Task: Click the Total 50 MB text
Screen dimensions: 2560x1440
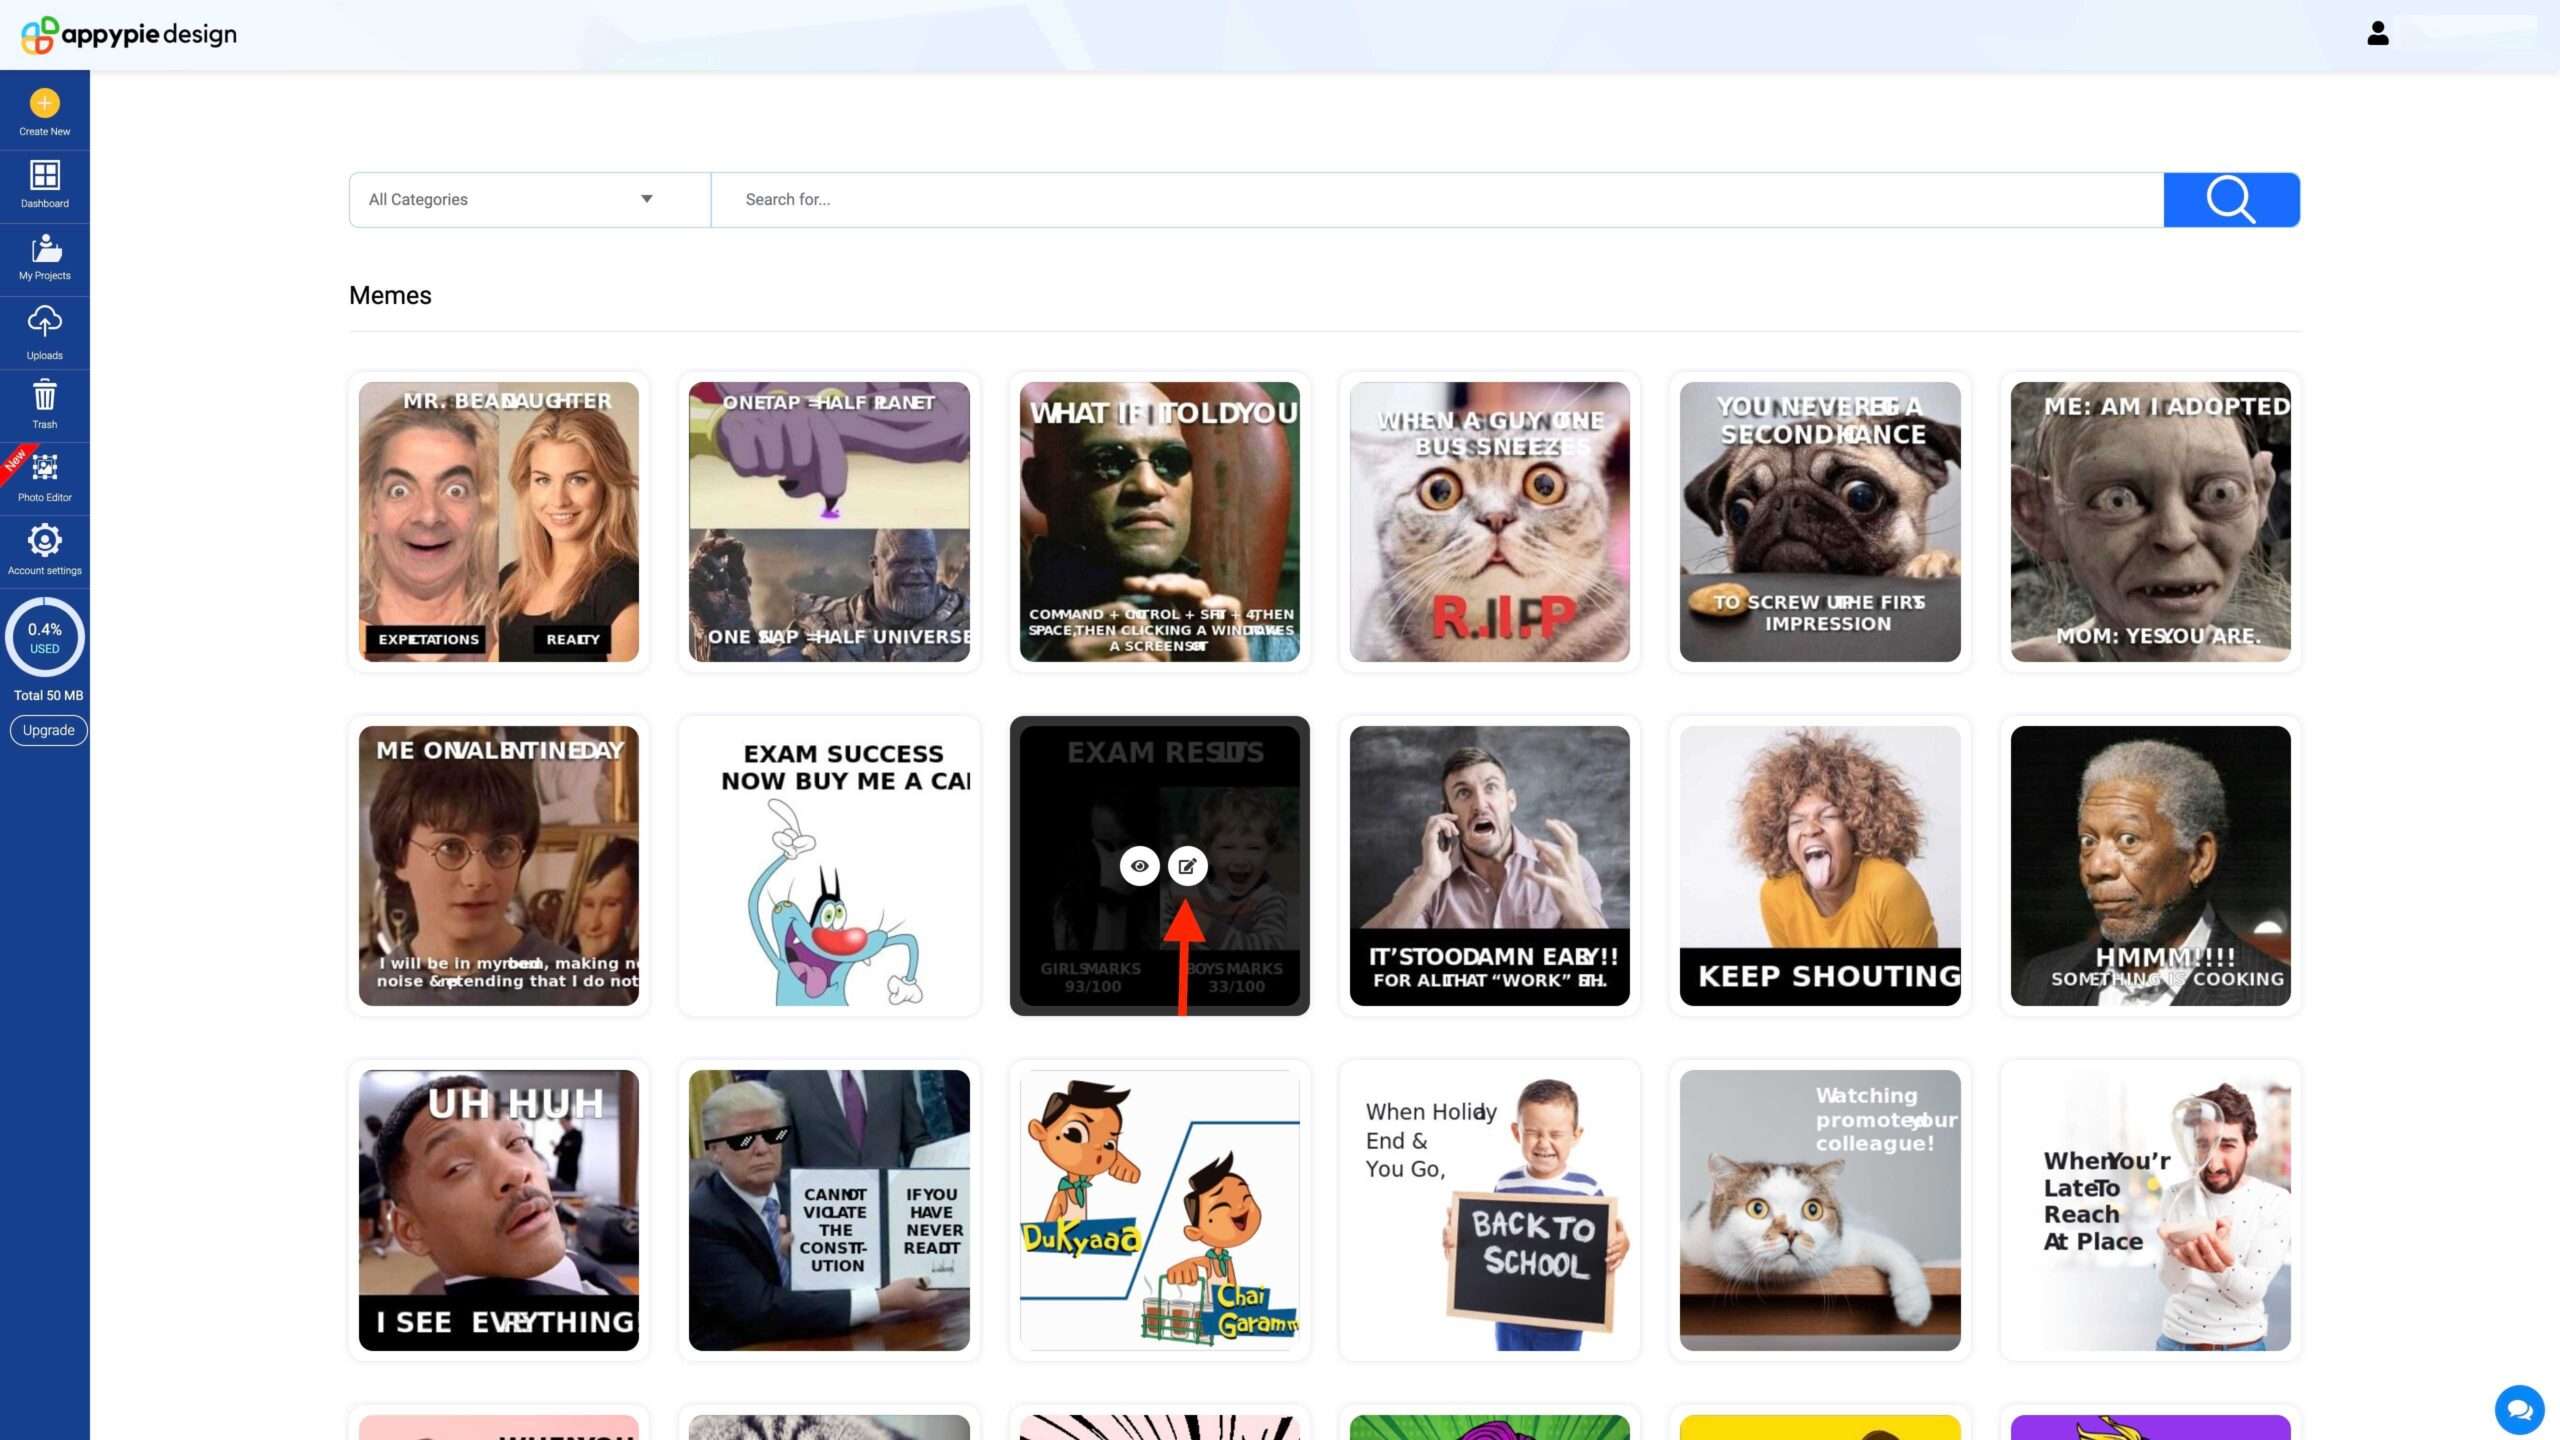Action: pyautogui.click(x=48, y=695)
